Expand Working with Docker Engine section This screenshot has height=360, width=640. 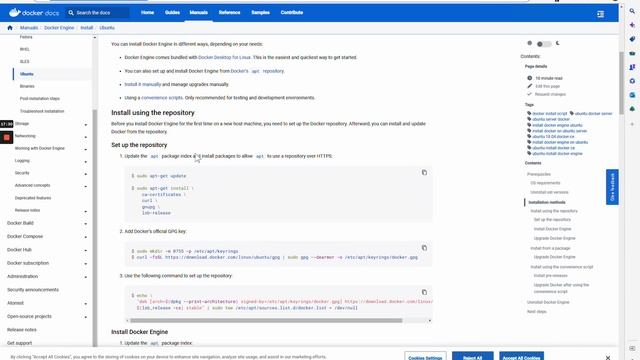pyautogui.click(x=86, y=149)
